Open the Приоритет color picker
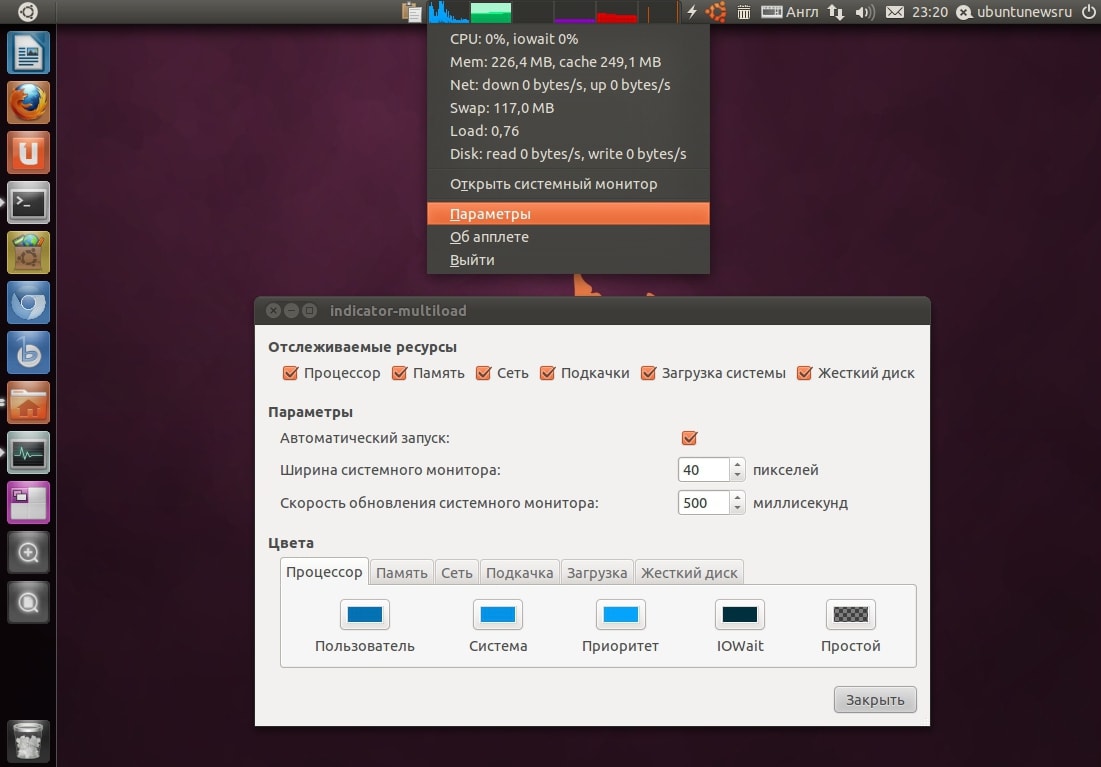This screenshot has width=1101, height=767. tap(621, 615)
